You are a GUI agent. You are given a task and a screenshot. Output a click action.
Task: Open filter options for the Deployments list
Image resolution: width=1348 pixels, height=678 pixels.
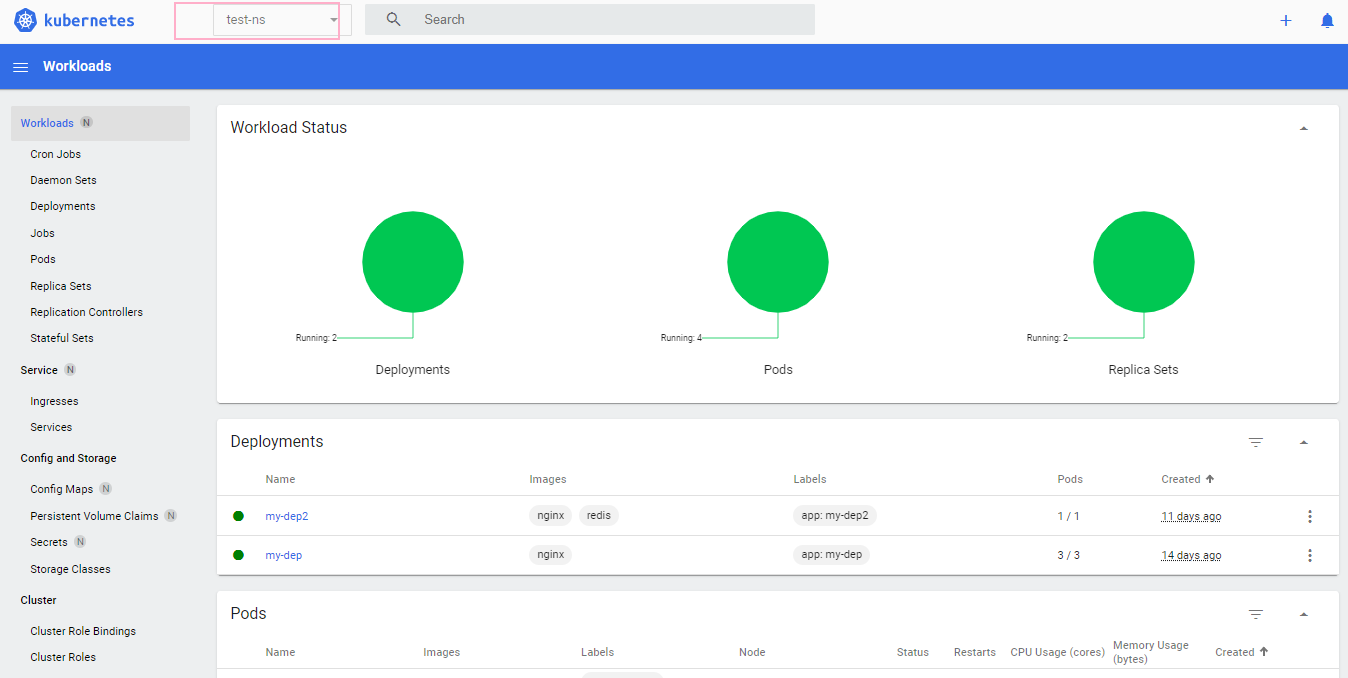1256,441
